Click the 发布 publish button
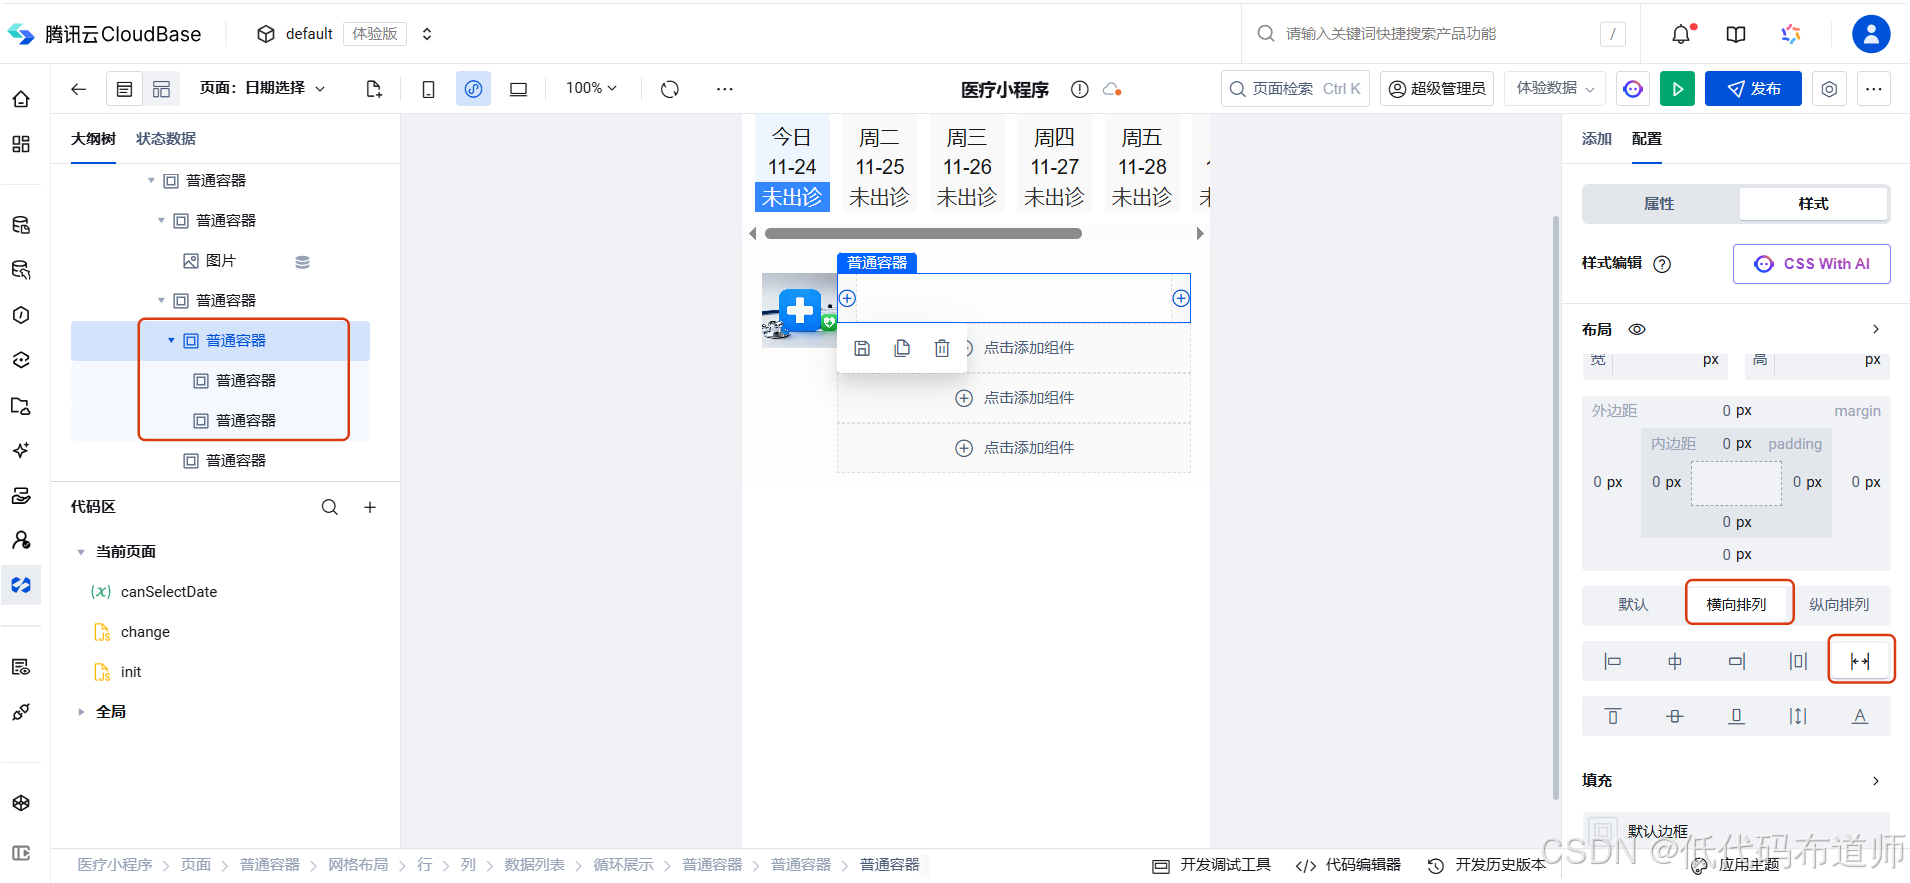 1753,89
